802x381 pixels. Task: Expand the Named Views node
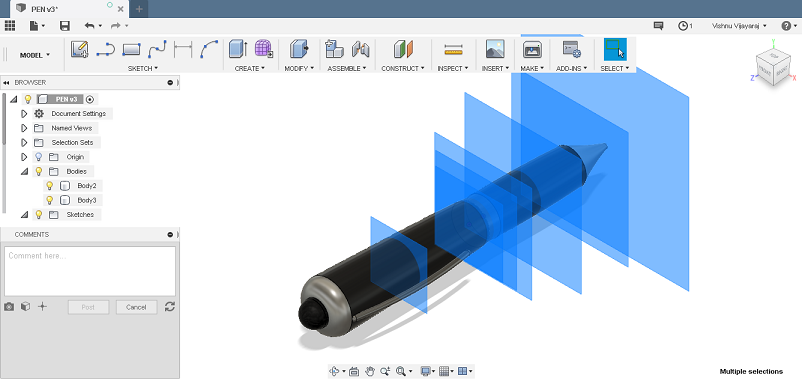(x=24, y=128)
